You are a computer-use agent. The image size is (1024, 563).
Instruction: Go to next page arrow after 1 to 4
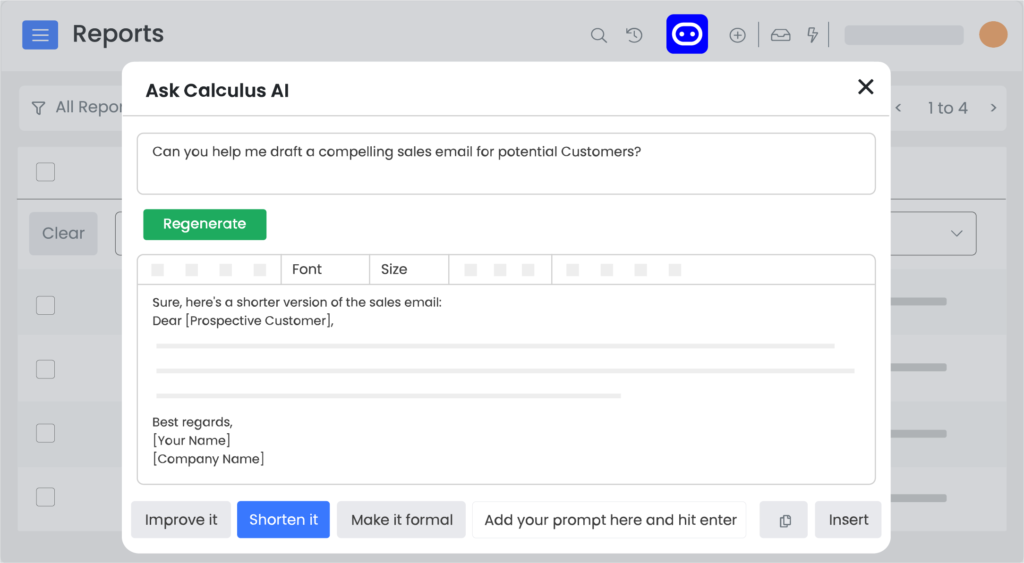point(993,108)
